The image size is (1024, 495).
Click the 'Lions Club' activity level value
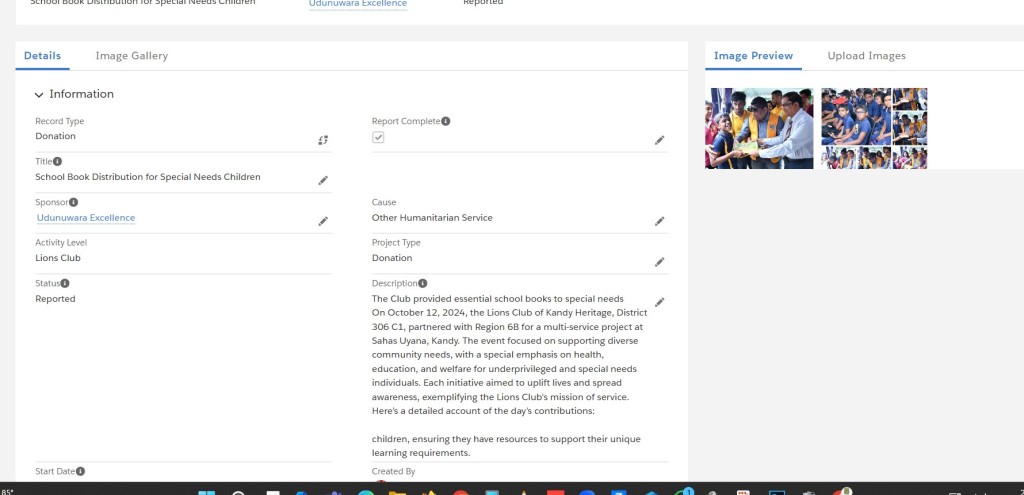(x=58, y=258)
